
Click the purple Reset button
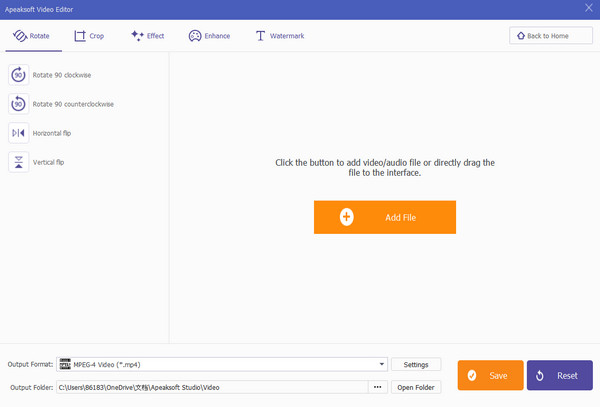[x=560, y=375]
